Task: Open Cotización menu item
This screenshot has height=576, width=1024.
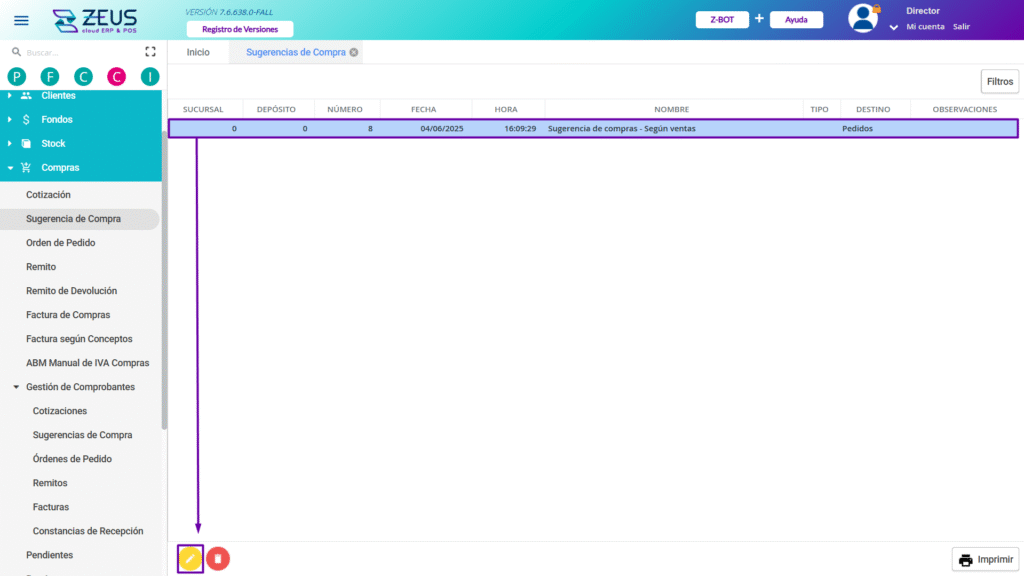Action: coord(48,195)
